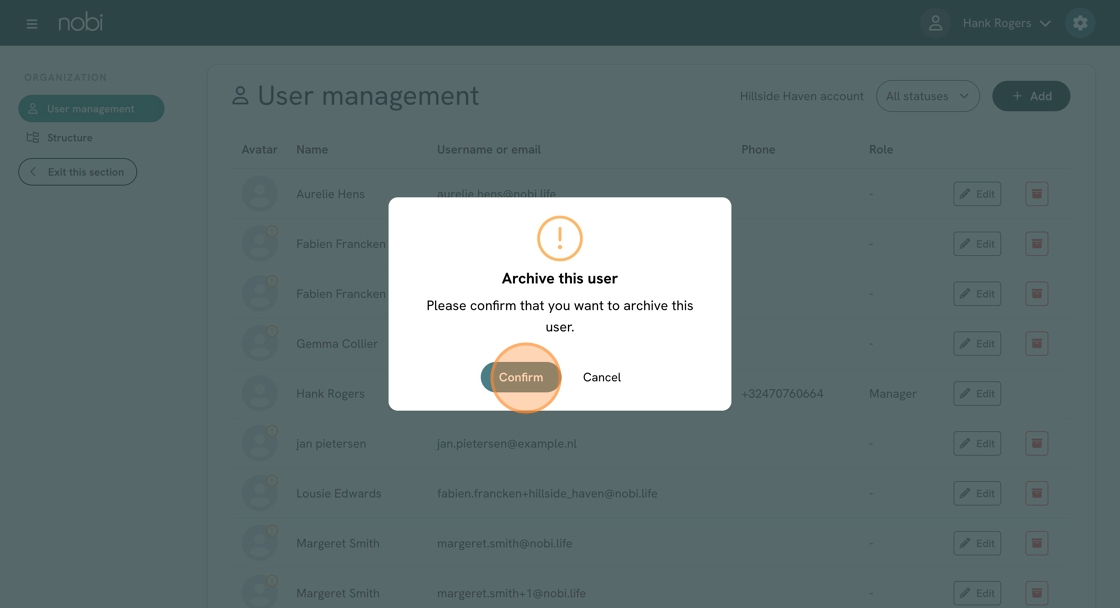Screen dimensions: 1120x608
Task: Click name jan pietersen
Action: point(331,444)
